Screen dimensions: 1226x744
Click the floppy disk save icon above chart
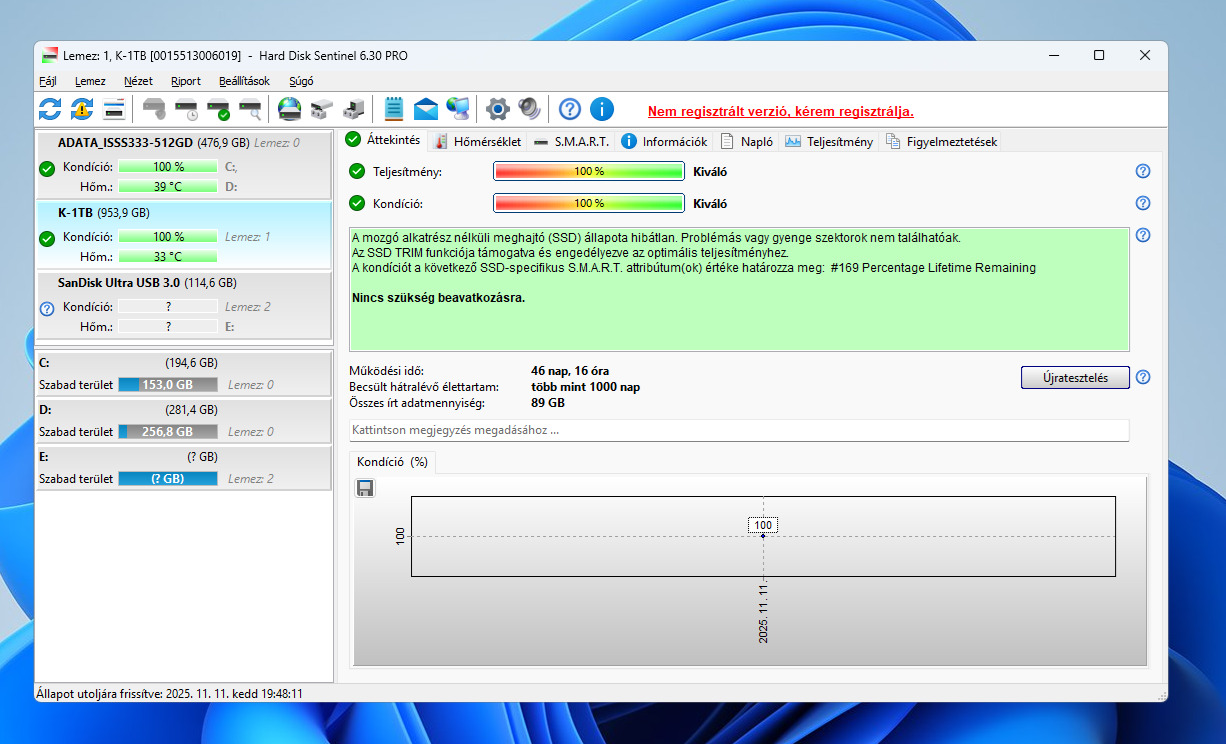point(365,488)
